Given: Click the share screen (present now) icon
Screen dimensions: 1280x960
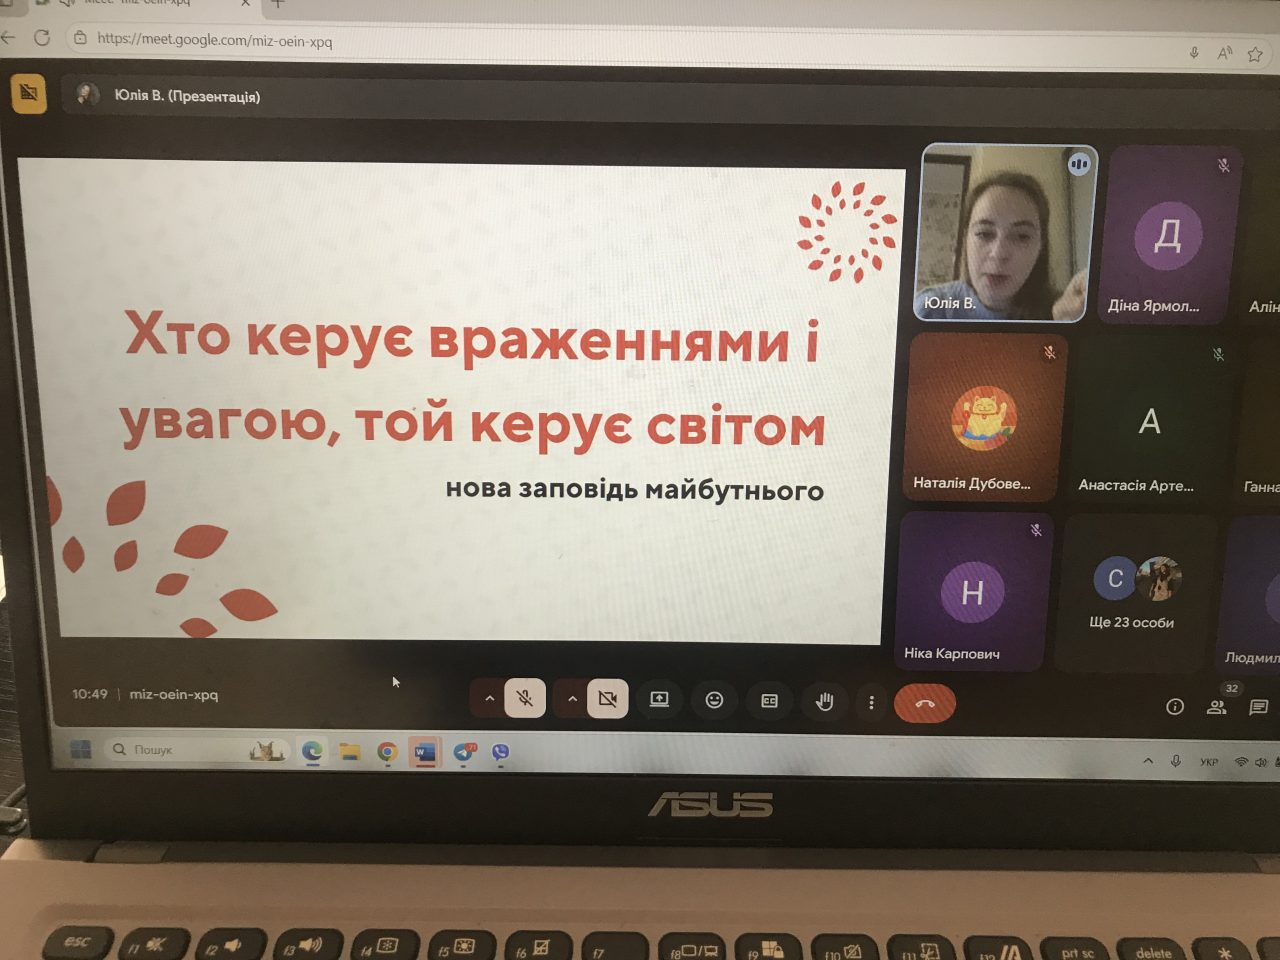Looking at the screenshot, I should point(659,700).
